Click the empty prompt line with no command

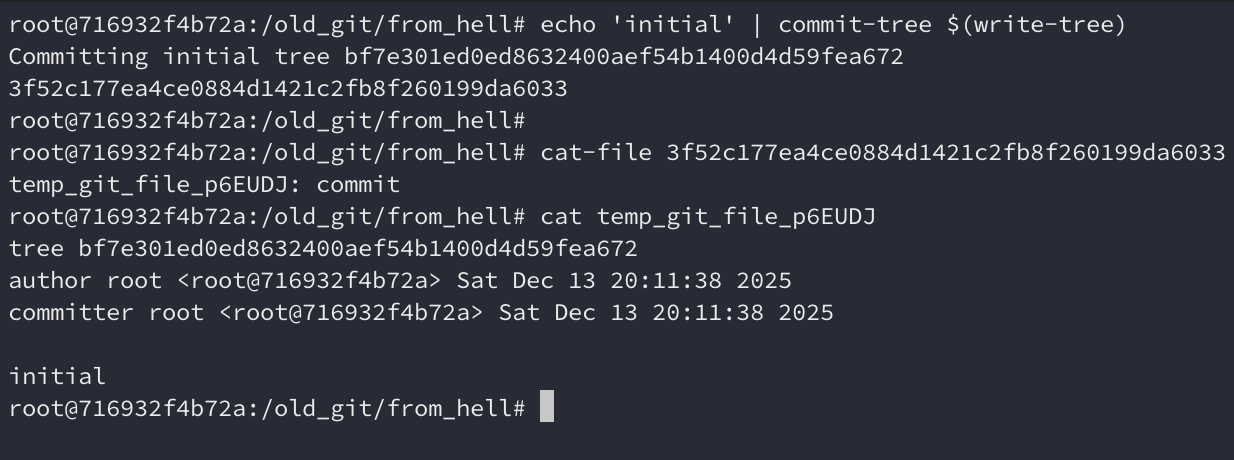pyautogui.click(x=267, y=121)
